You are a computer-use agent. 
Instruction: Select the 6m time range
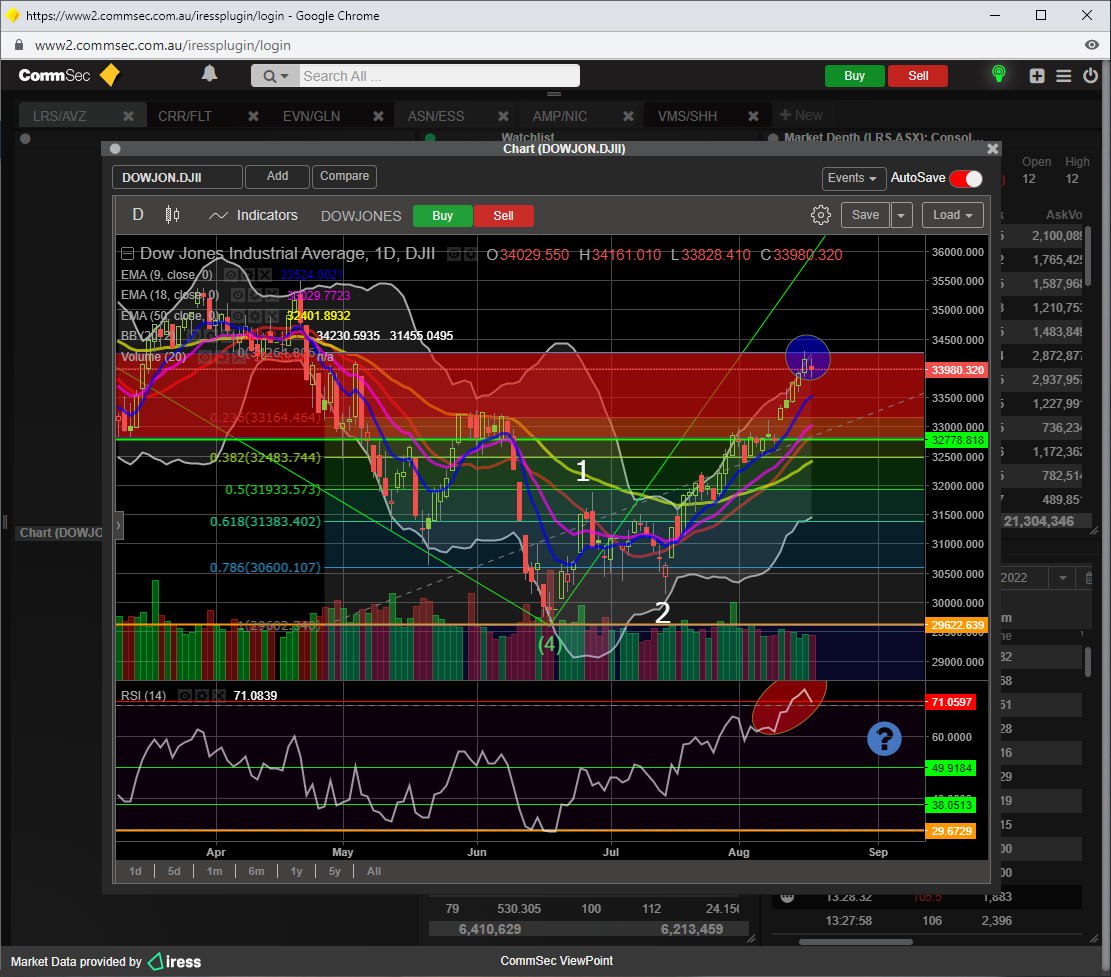click(x=256, y=871)
